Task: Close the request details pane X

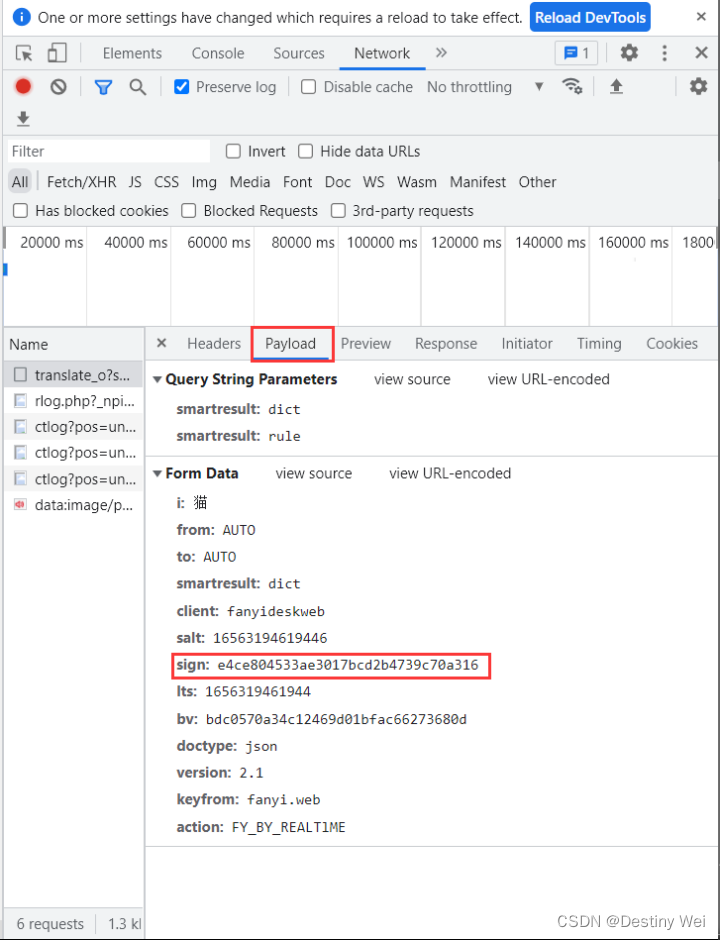Action: (x=161, y=343)
